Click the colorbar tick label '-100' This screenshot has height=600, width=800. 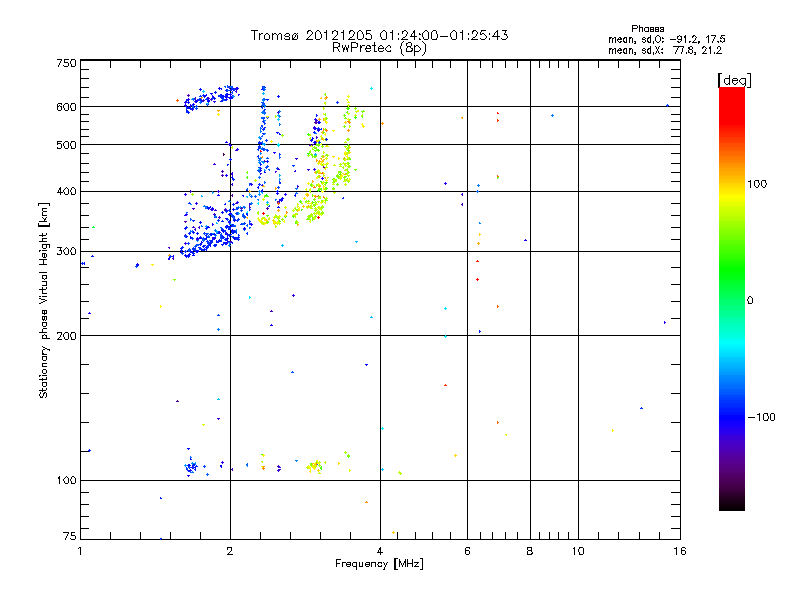tap(761, 417)
